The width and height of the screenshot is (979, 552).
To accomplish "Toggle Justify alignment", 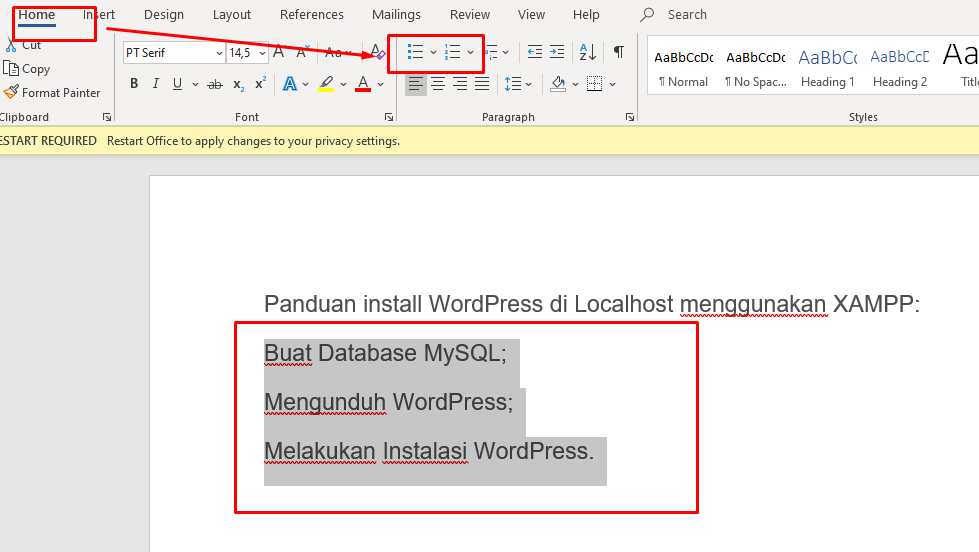I will [x=482, y=84].
